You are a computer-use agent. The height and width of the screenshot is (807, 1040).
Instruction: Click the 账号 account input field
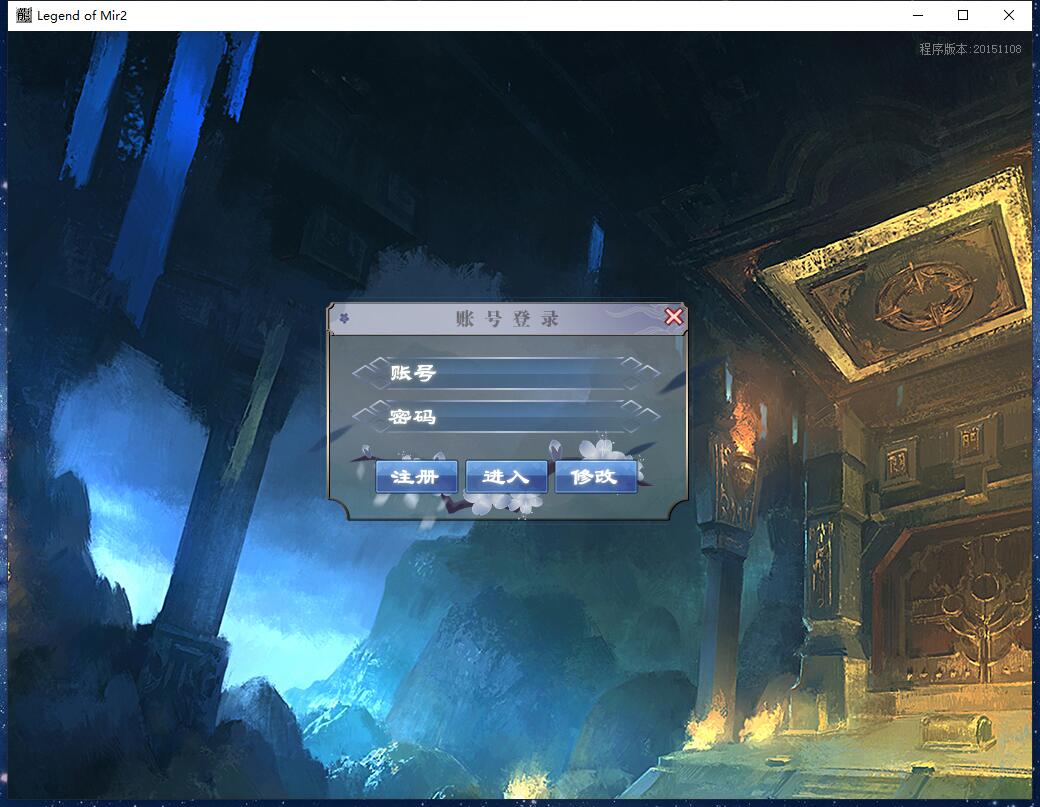point(506,373)
